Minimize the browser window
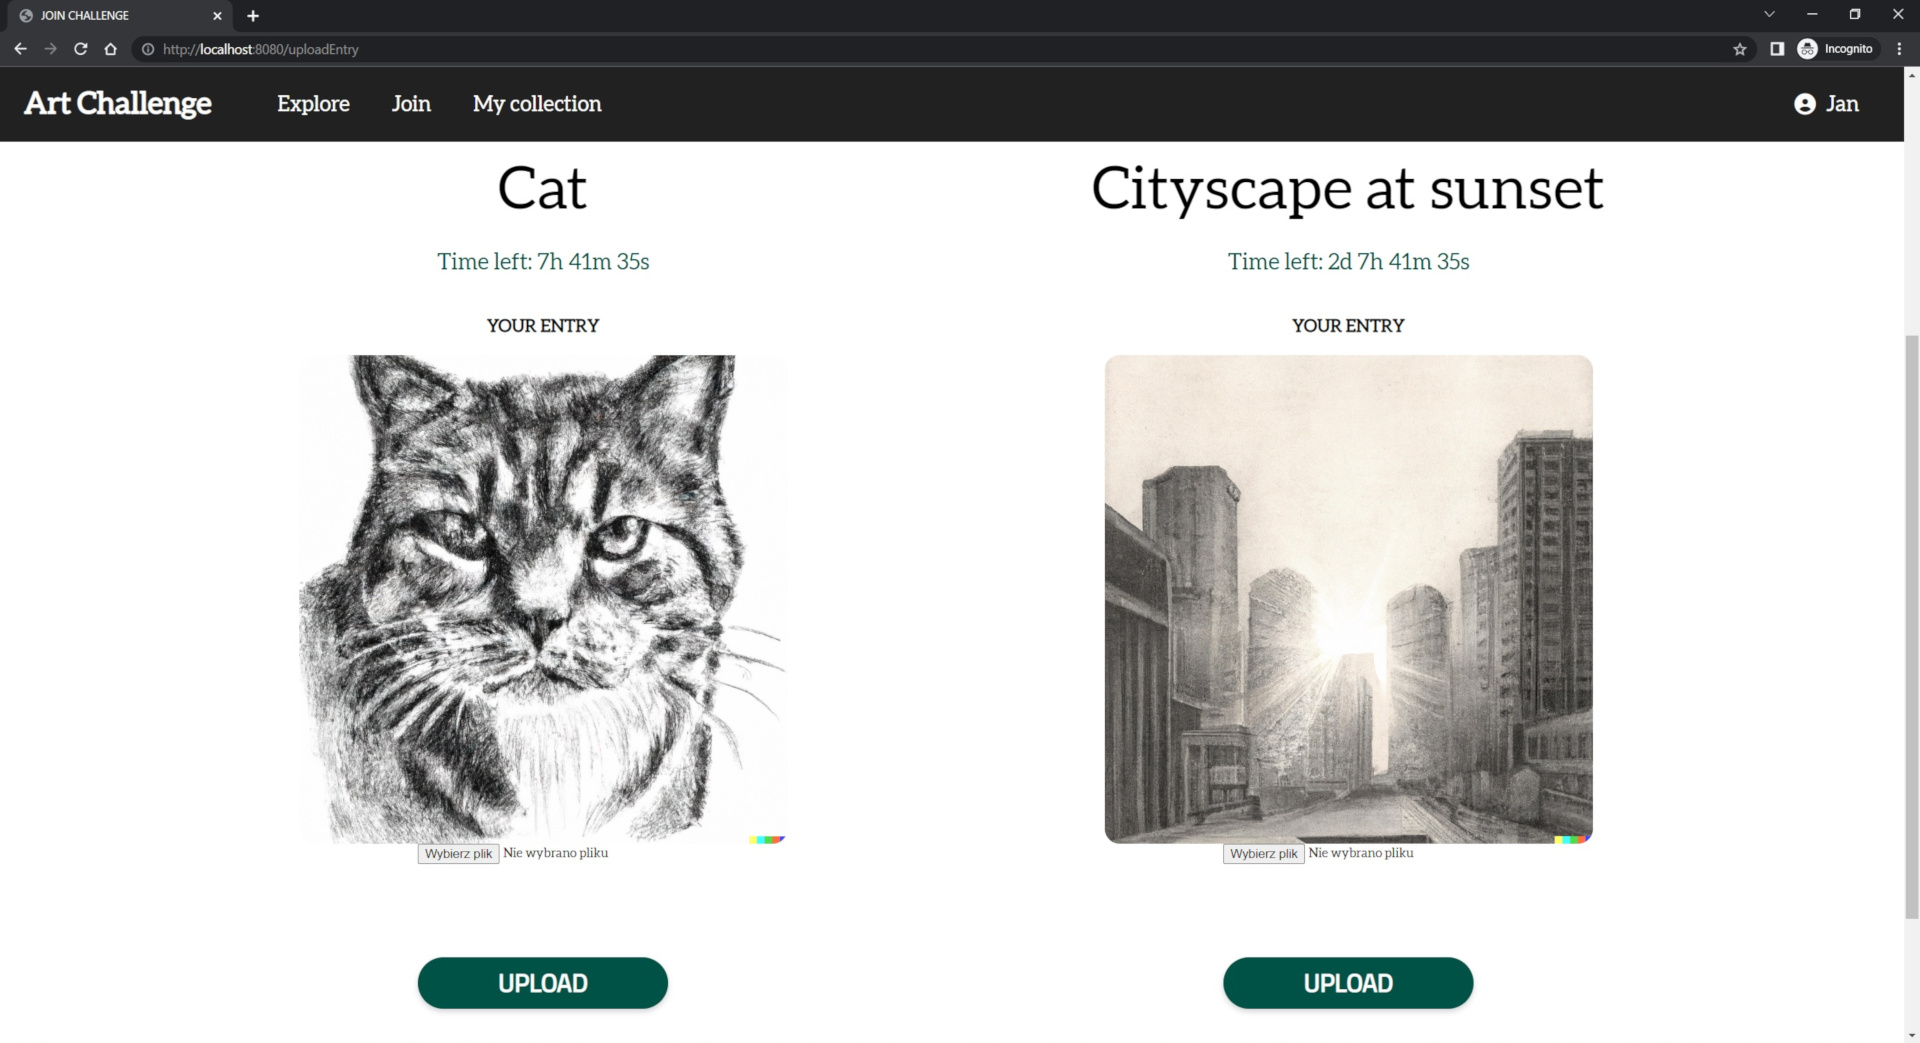This screenshot has width=1920, height=1043. (1812, 14)
